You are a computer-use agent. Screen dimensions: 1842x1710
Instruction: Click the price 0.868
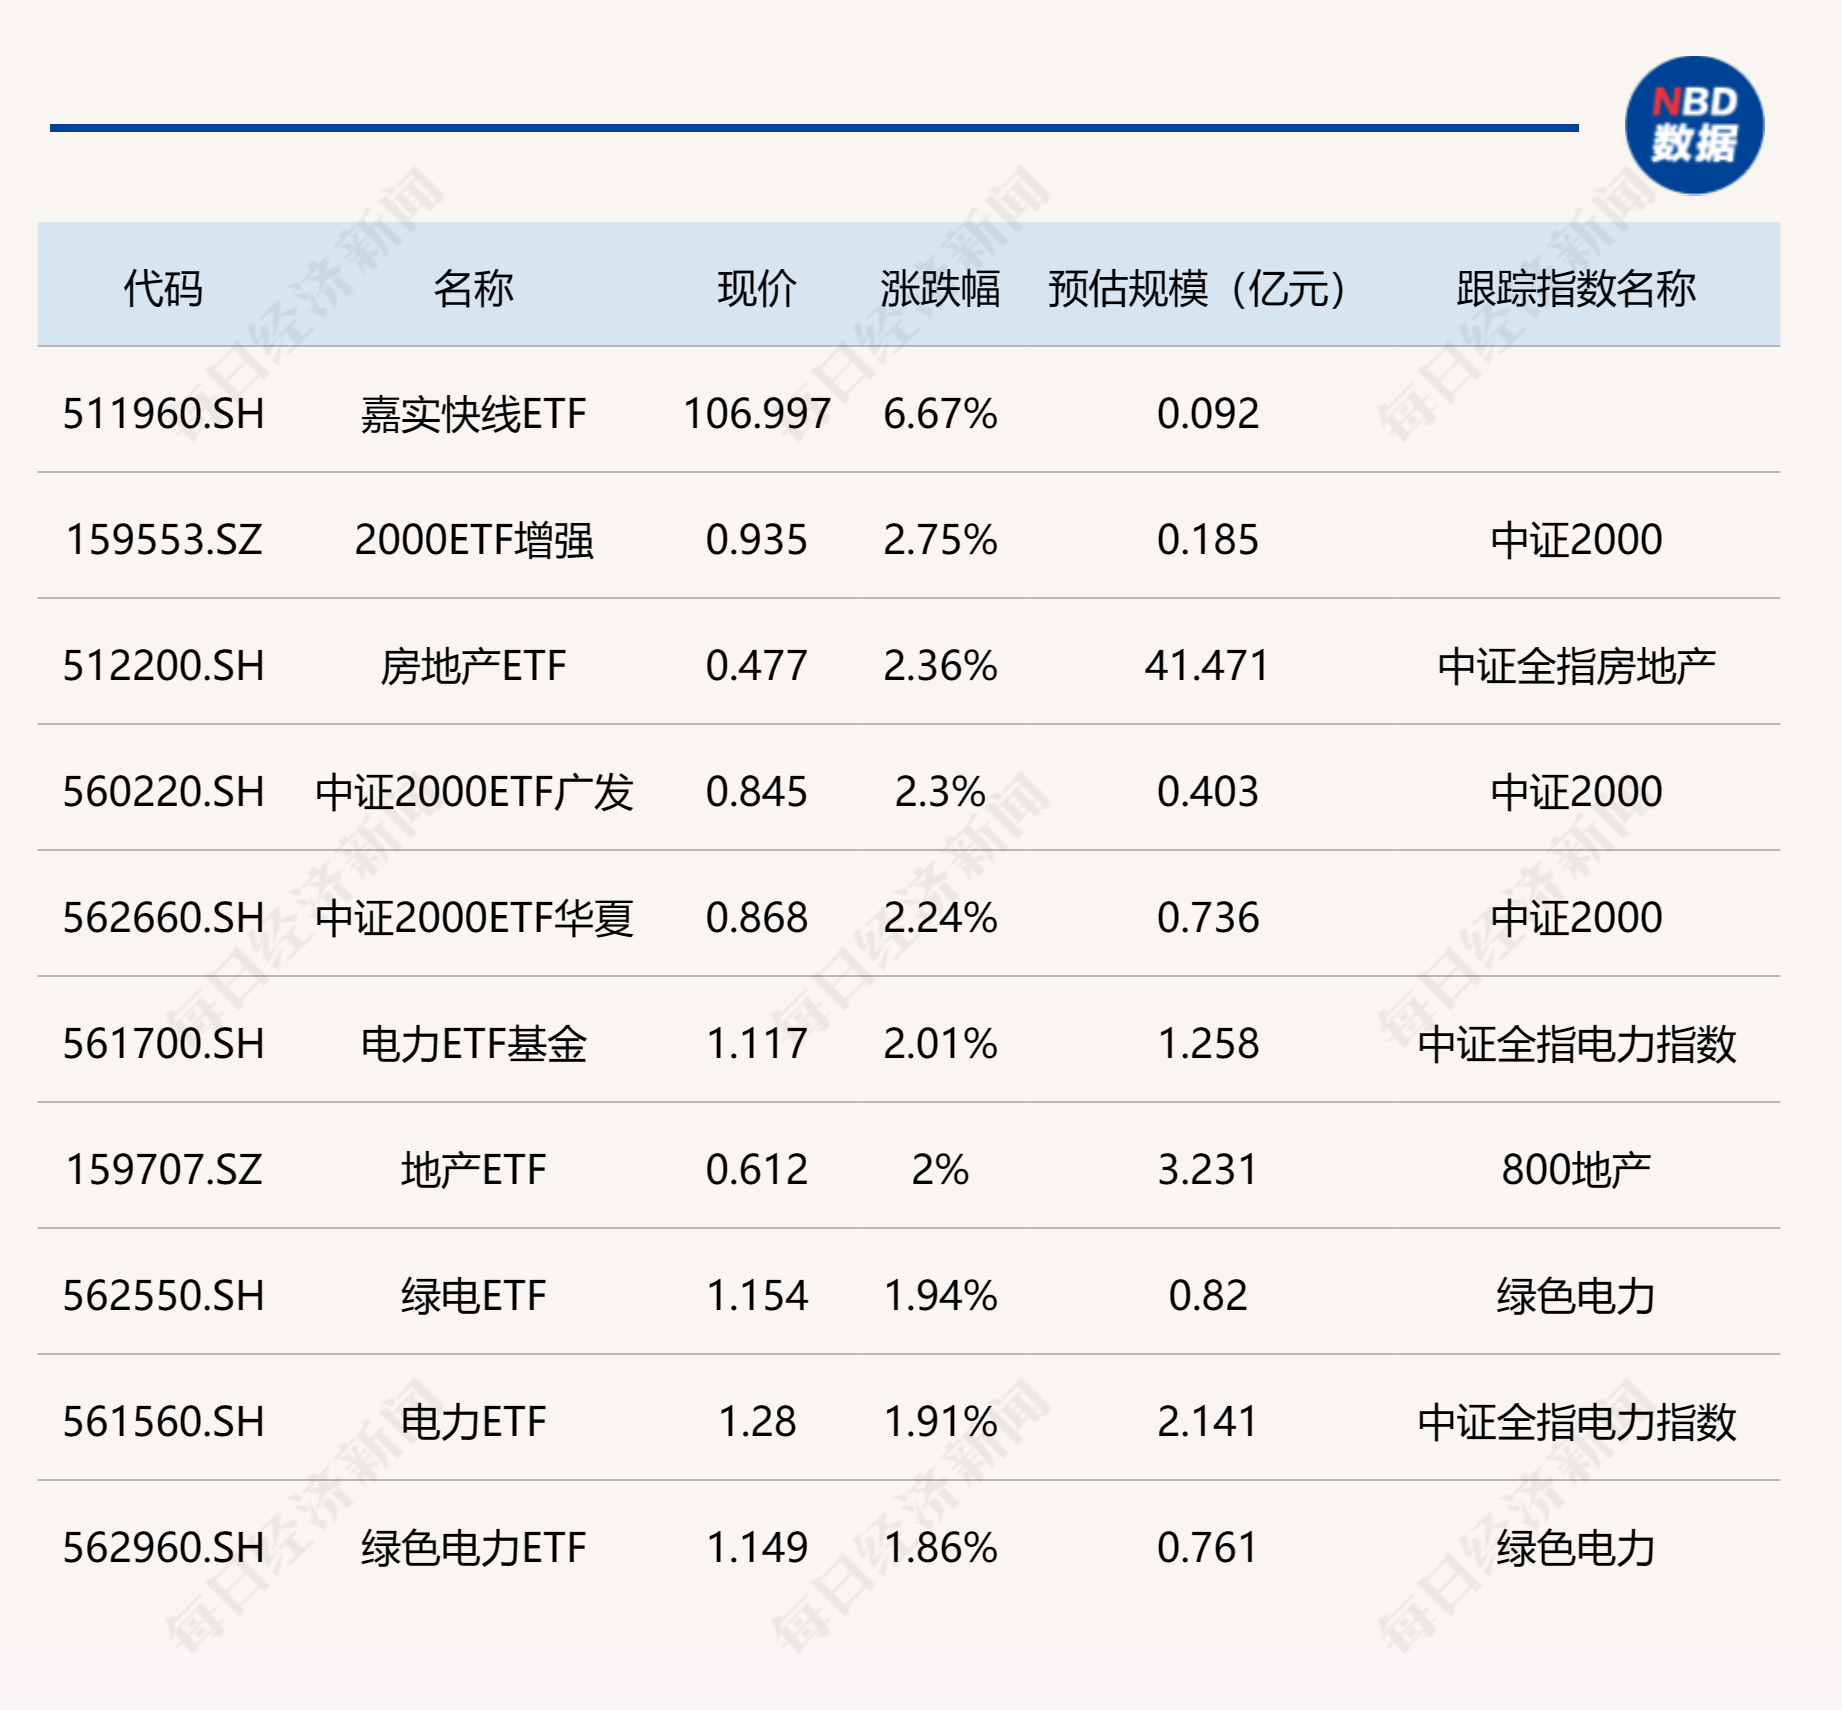pos(757,918)
